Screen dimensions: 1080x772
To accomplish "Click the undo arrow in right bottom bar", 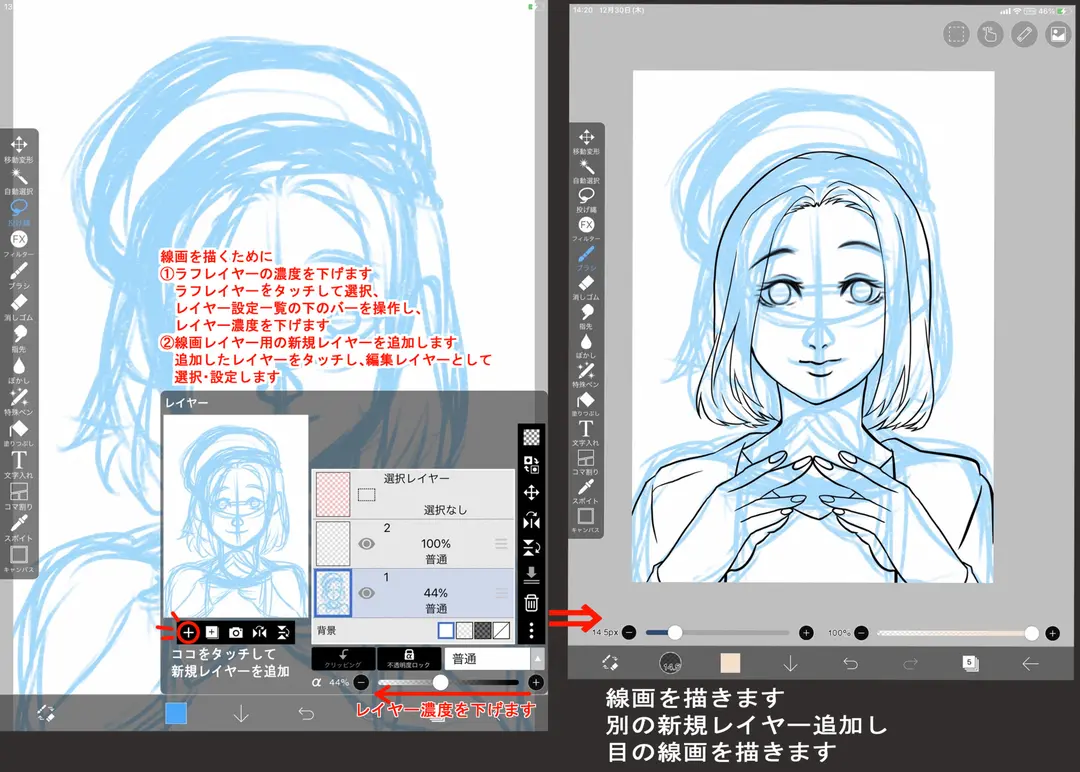I will tap(851, 664).
